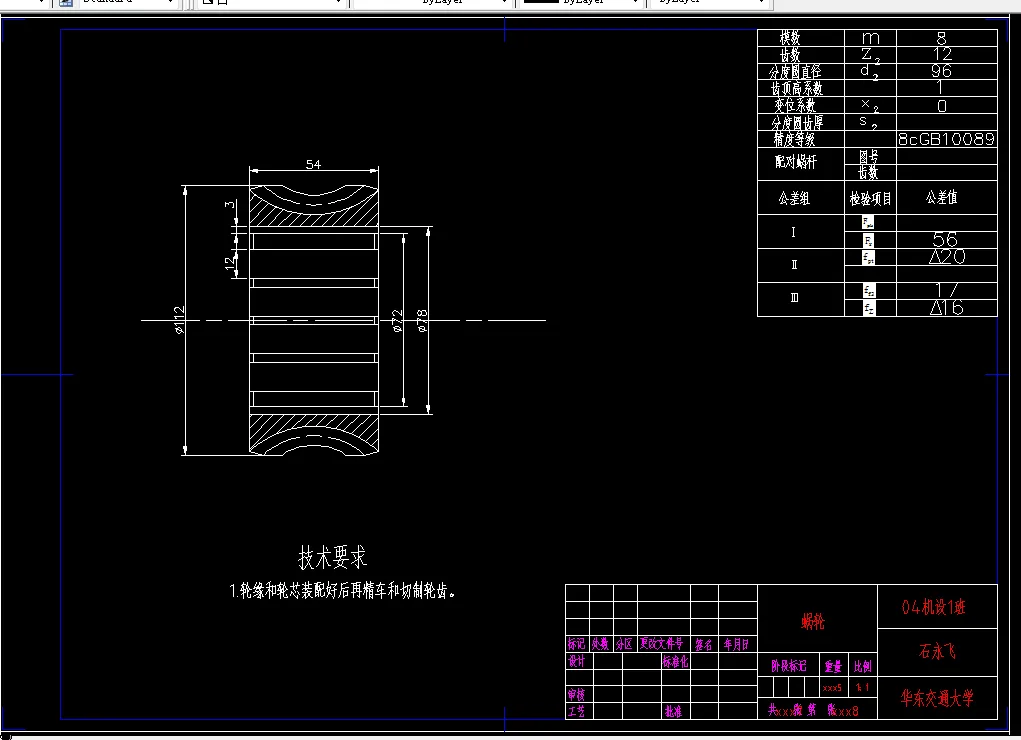Select the horizontal dashed centerline
The width and height of the screenshot is (1021, 740).
click(343, 320)
